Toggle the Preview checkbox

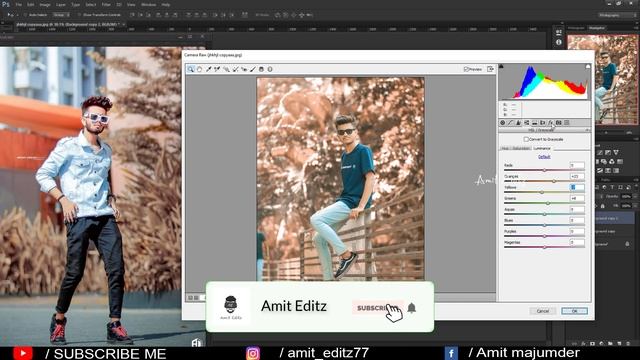[466, 69]
